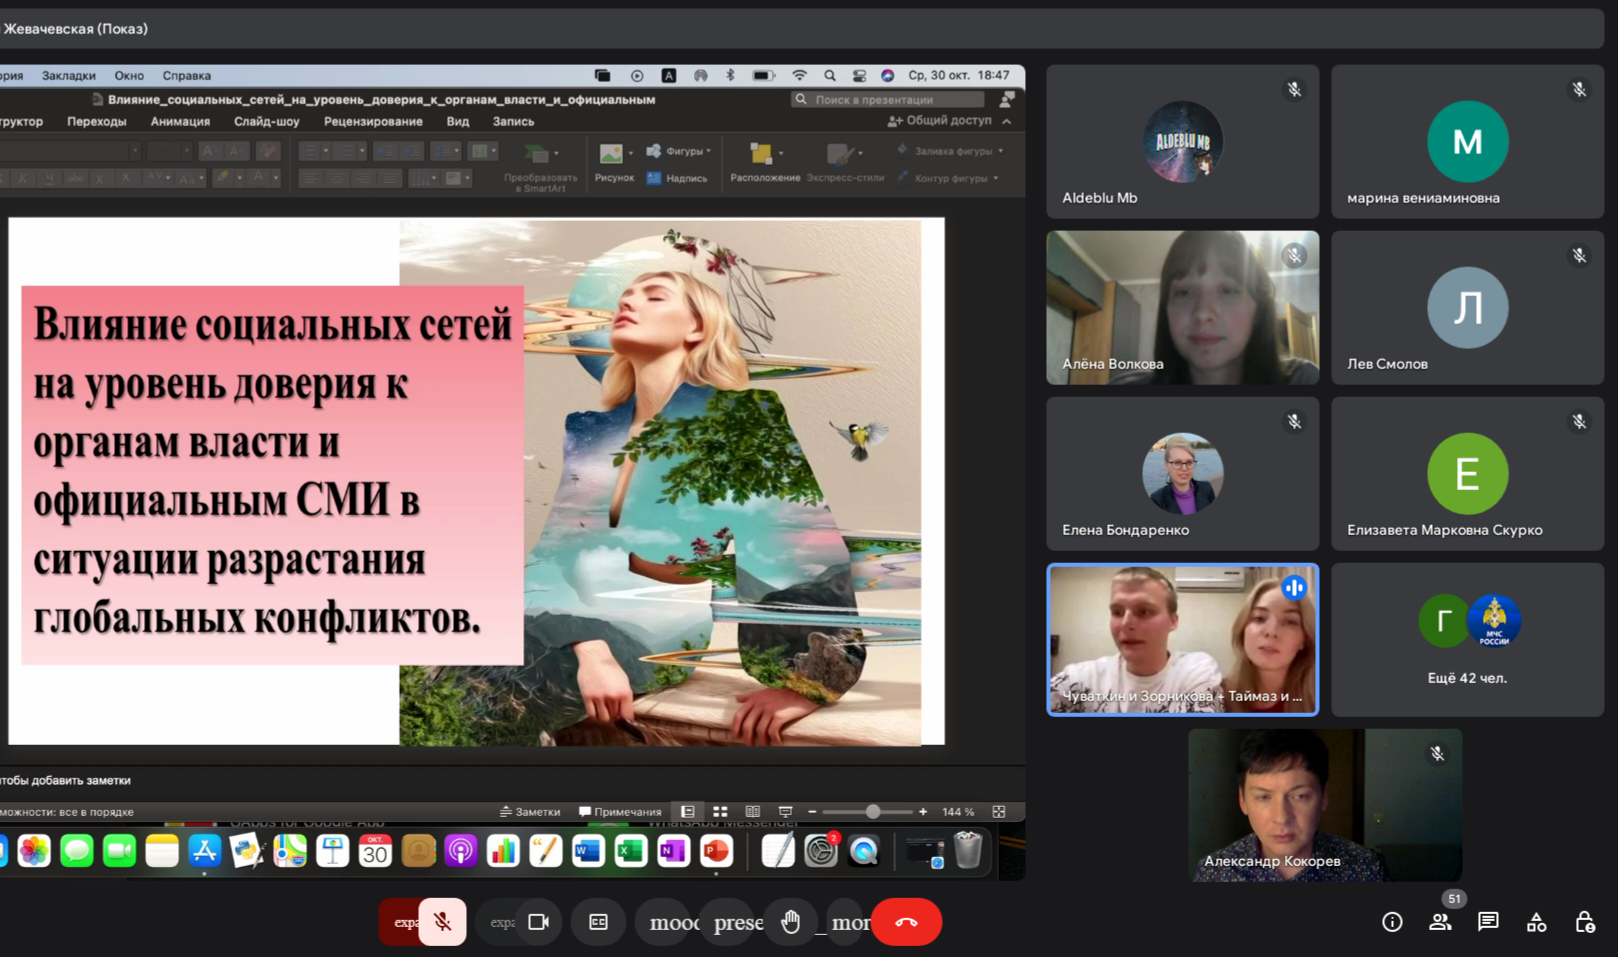Switch to the Слайд-шоу tab

pos(267,121)
